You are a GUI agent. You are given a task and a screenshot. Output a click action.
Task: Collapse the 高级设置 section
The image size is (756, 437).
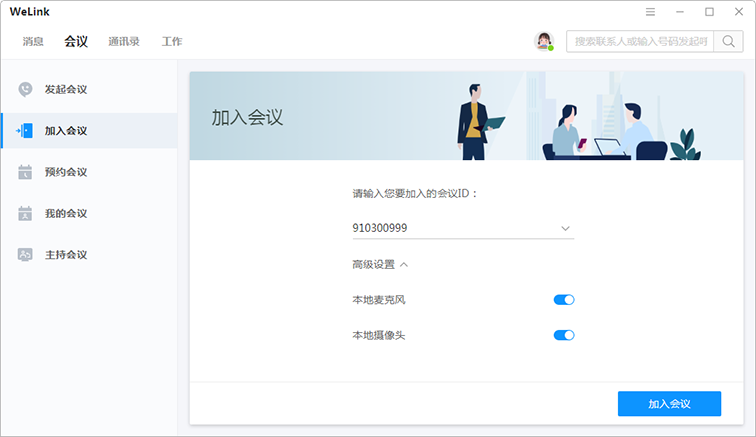tap(380, 264)
